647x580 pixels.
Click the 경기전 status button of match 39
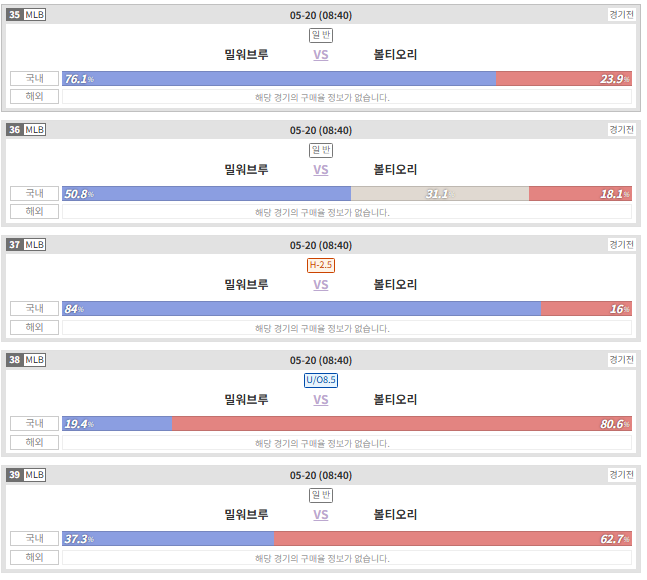[x=621, y=475]
